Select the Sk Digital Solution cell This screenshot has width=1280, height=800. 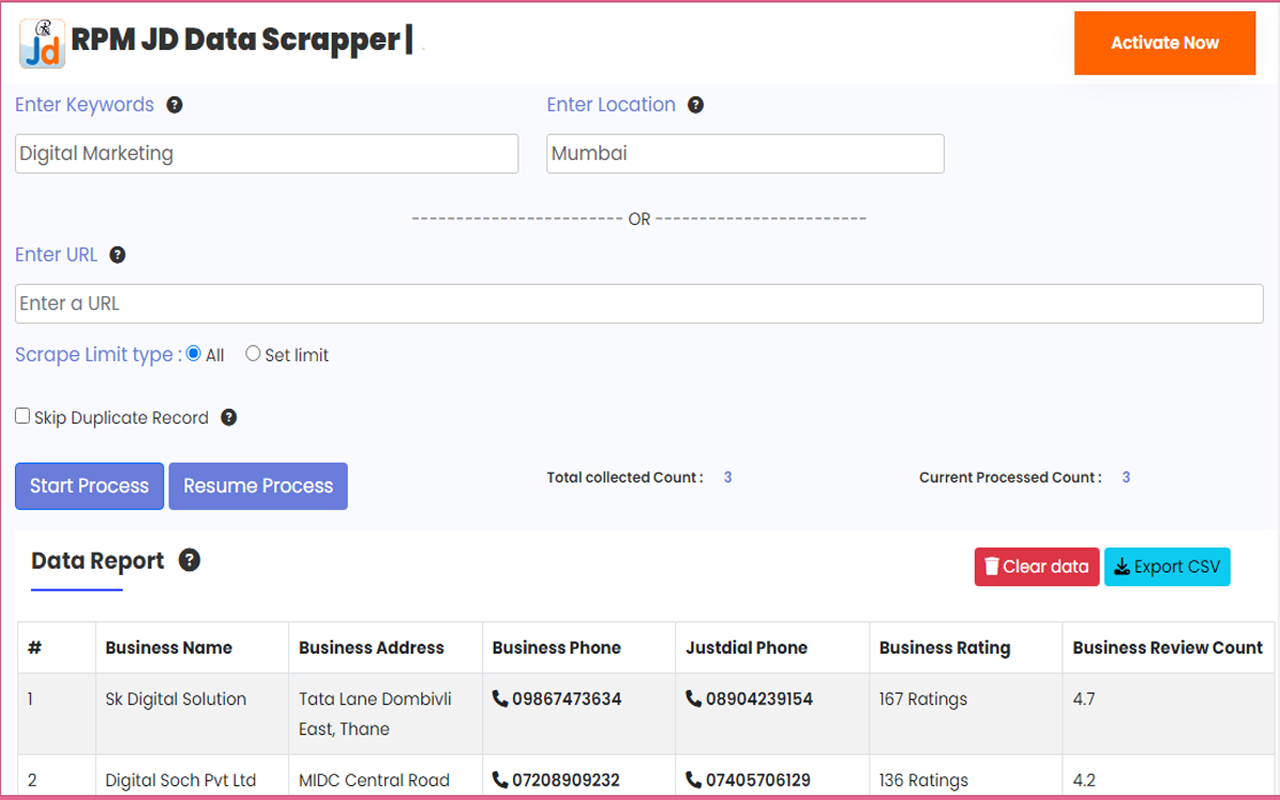click(x=192, y=714)
